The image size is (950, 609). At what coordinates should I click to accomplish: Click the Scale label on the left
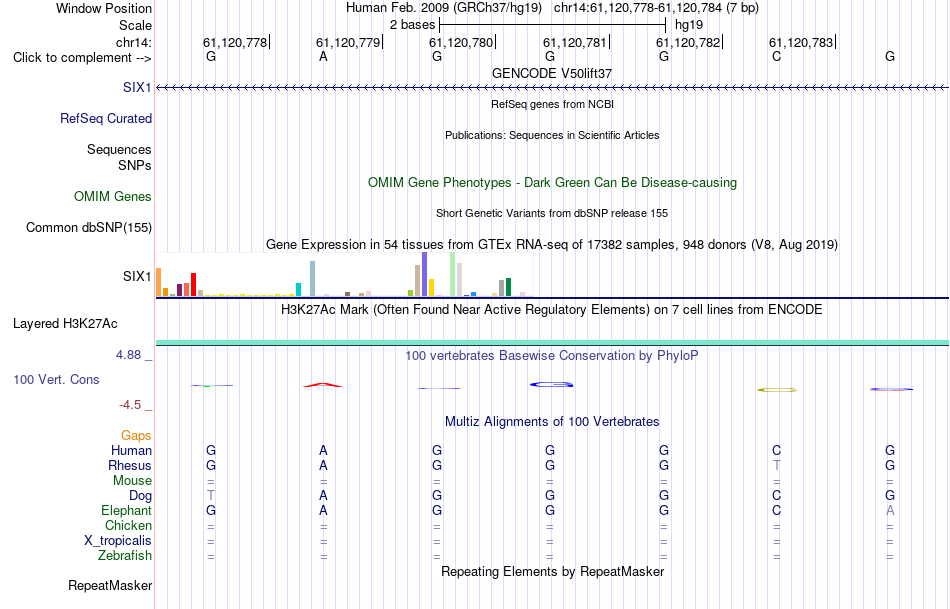click(x=135, y=25)
